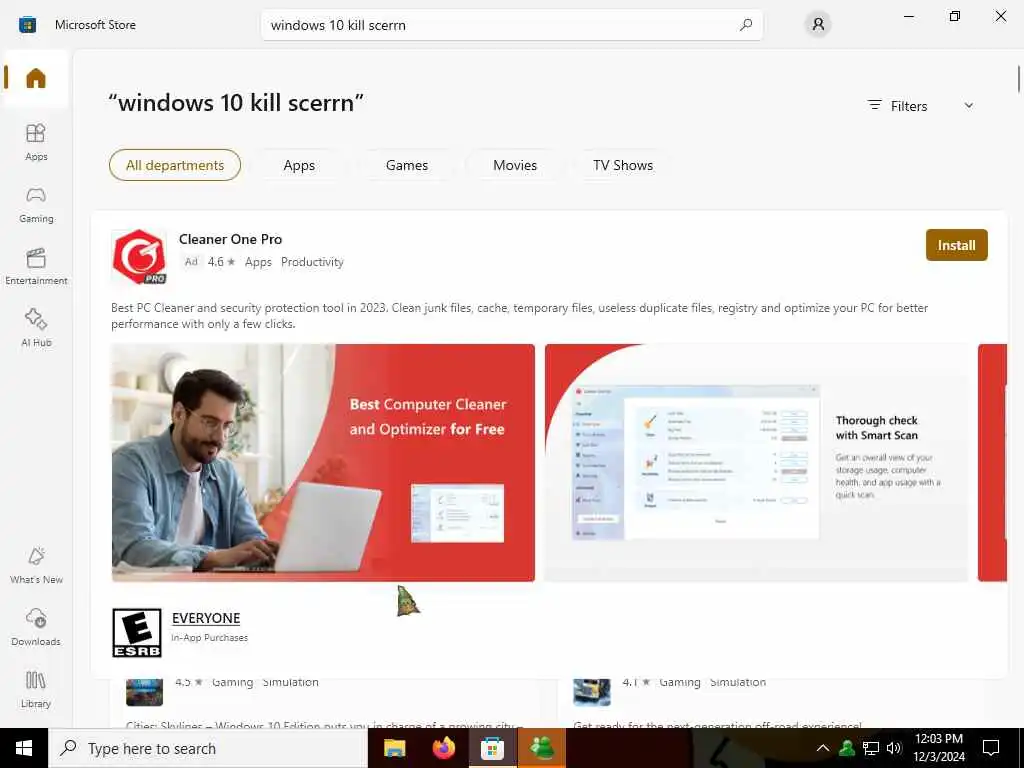The width and height of the screenshot is (1024, 768).
Task: Switch to the Games filter tab
Action: (407, 165)
